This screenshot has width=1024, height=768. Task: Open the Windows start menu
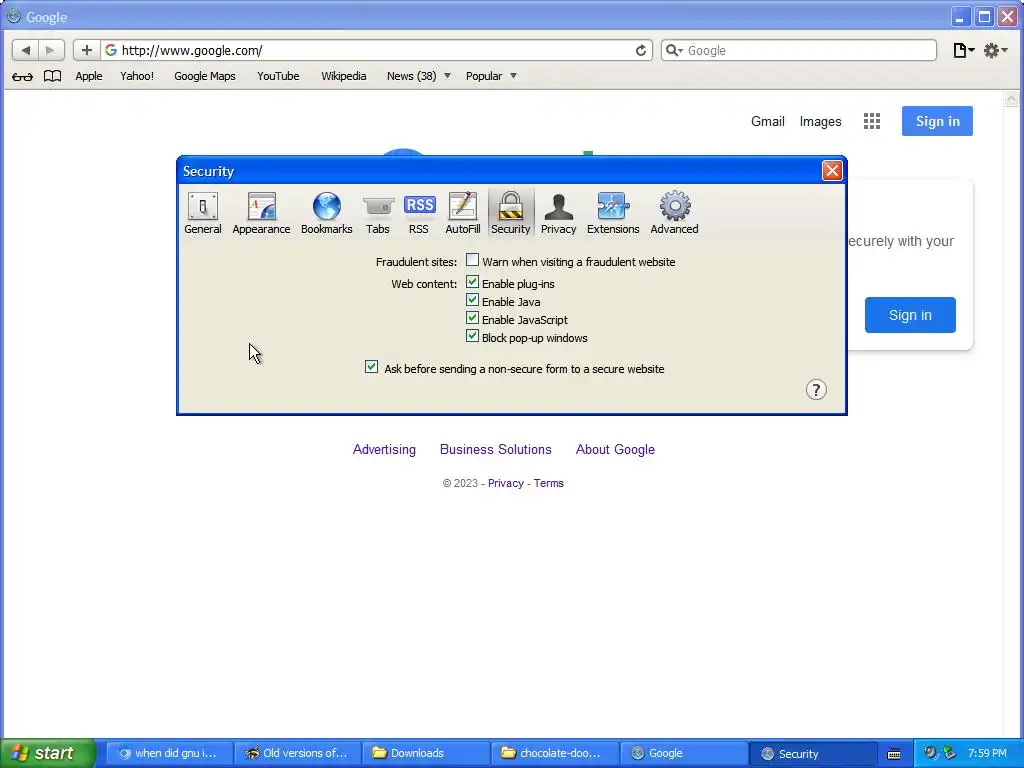click(47, 753)
